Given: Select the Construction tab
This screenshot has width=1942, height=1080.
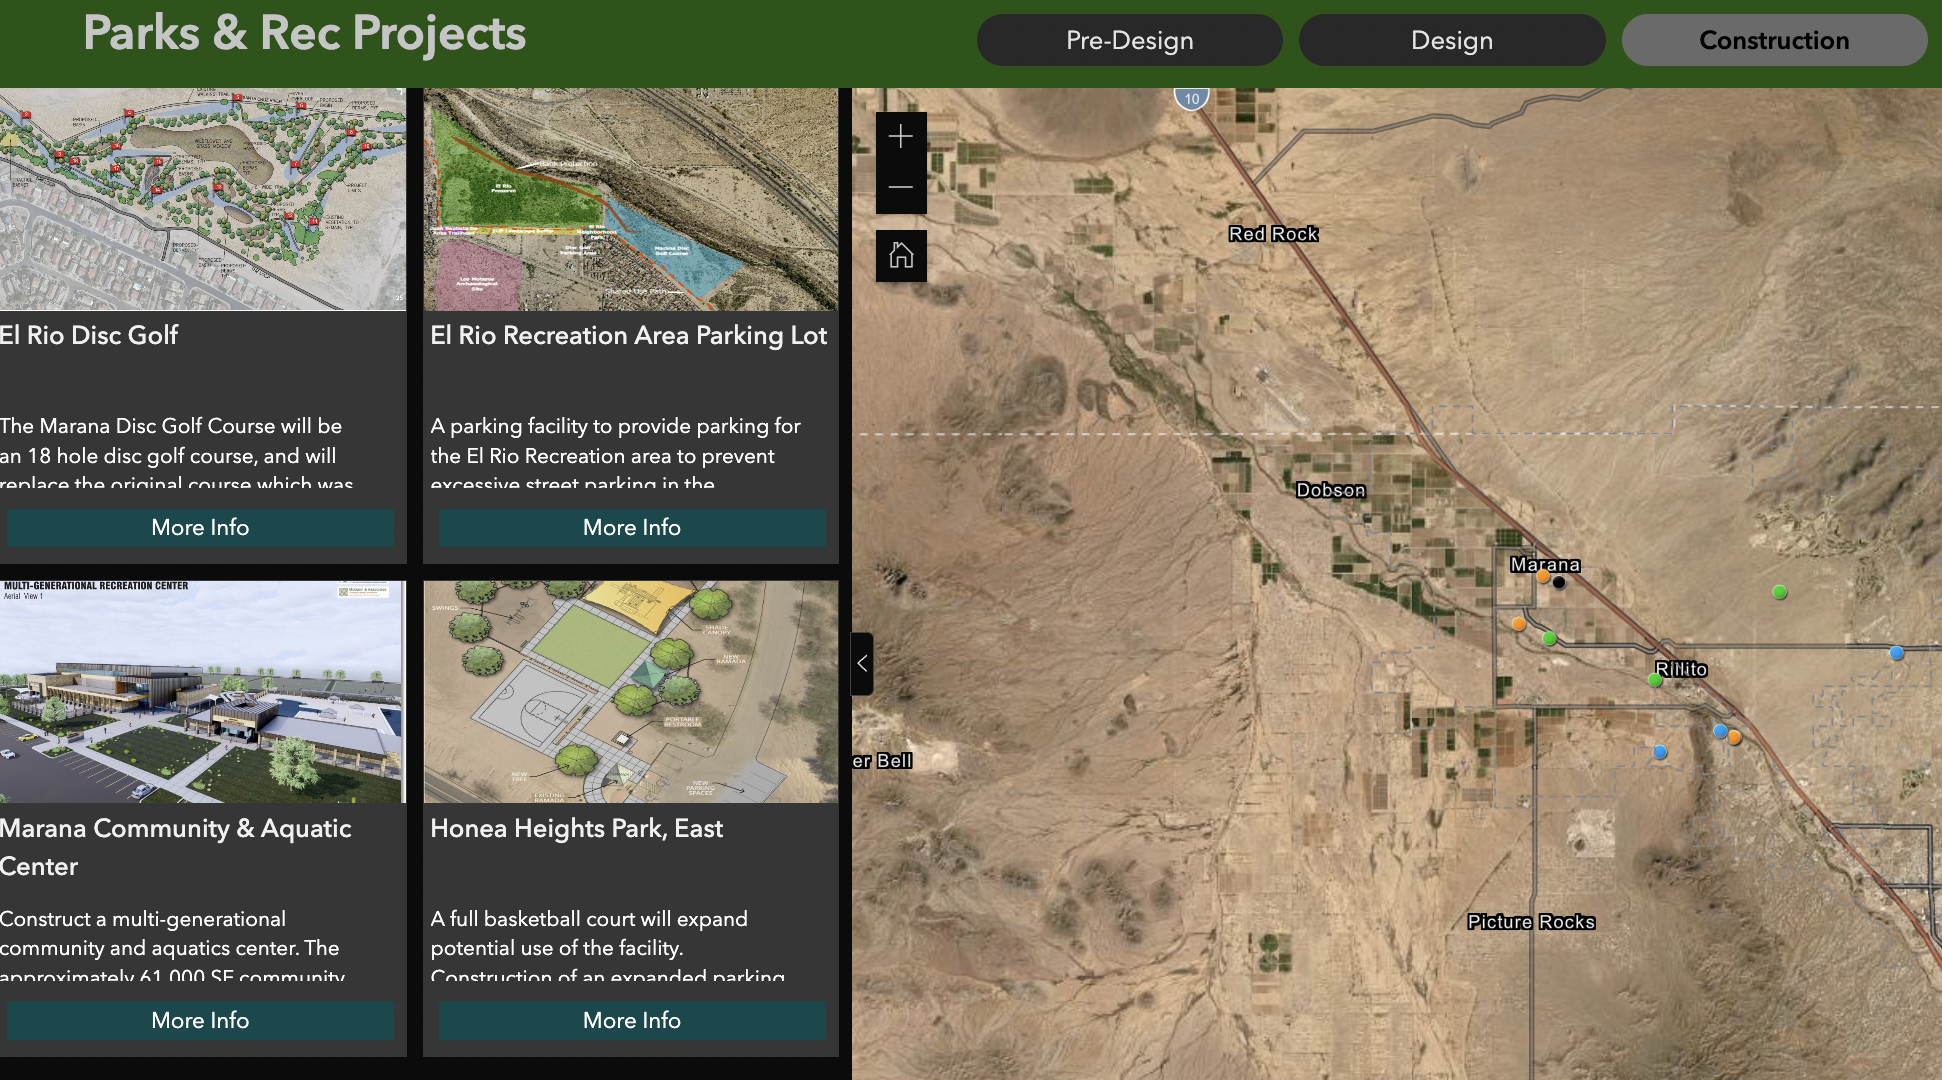Looking at the screenshot, I should click(x=1773, y=40).
